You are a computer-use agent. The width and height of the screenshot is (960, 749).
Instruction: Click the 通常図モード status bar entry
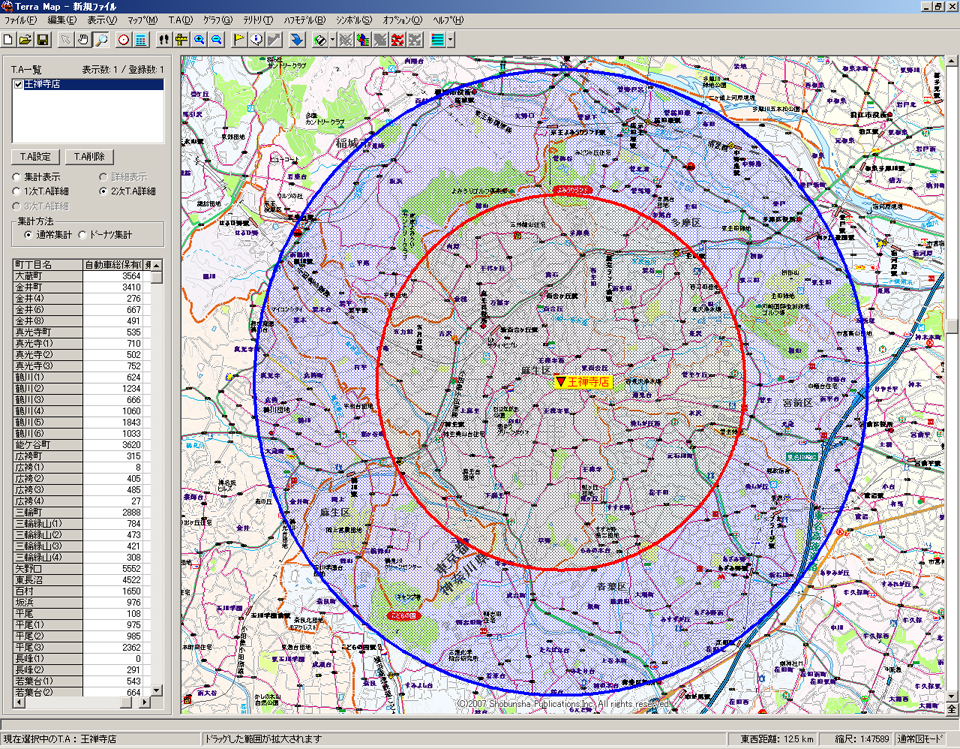pyautogui.click(x=921, y=739)
